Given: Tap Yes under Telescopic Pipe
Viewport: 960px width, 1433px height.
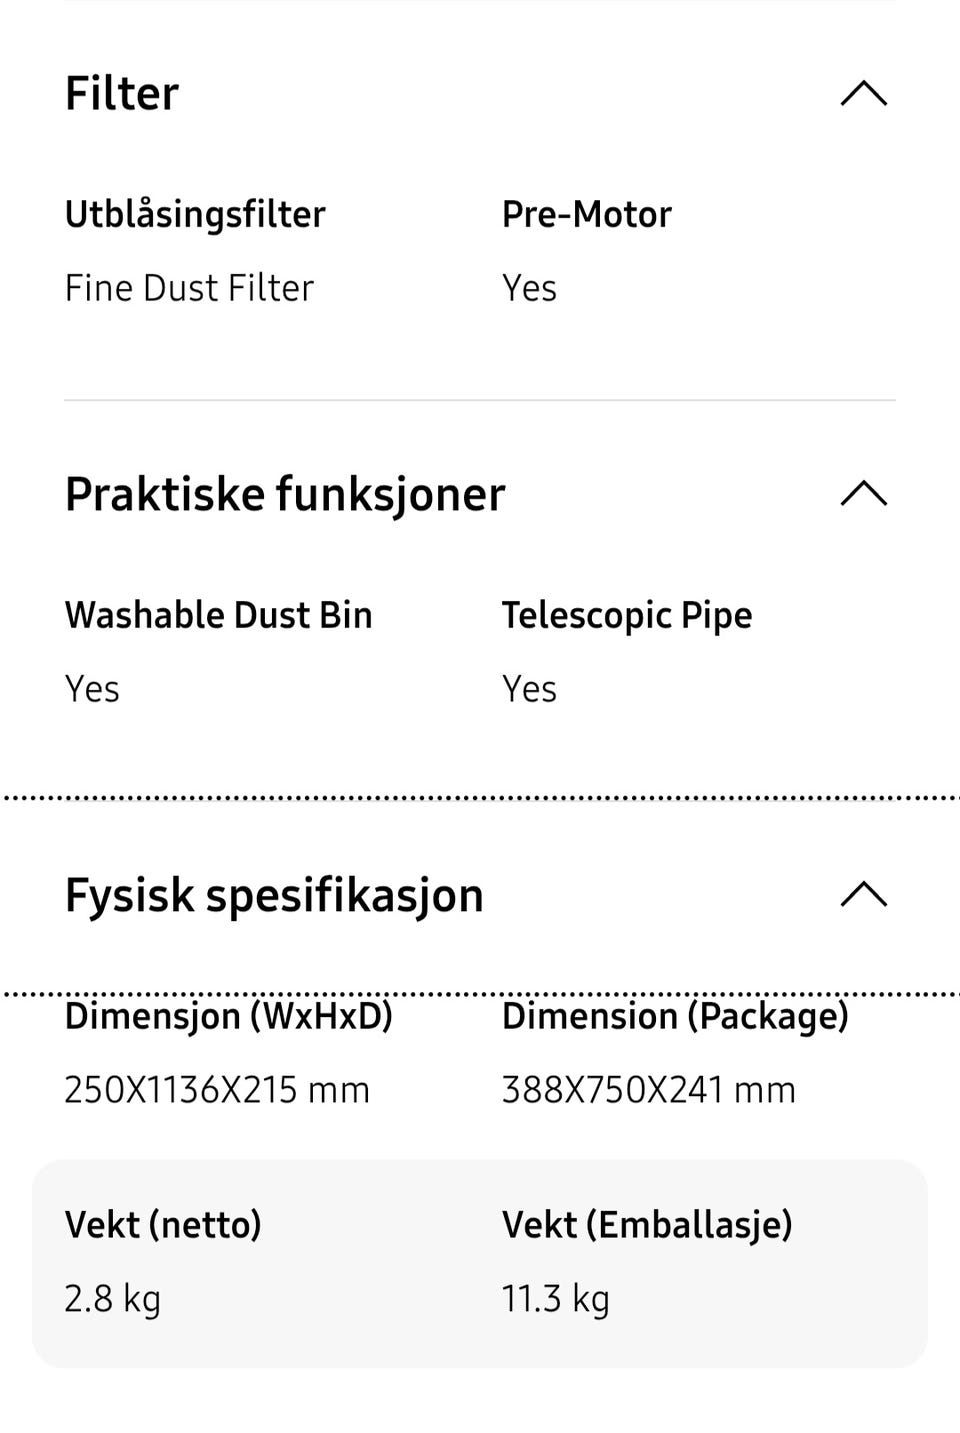Looking at the screenshot, I should coord(529,689).
